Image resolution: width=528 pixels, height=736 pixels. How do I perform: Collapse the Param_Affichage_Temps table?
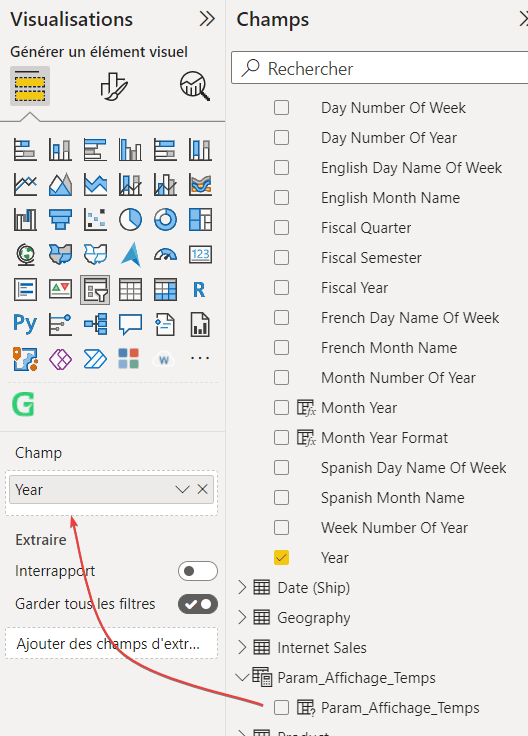(243, 677)
